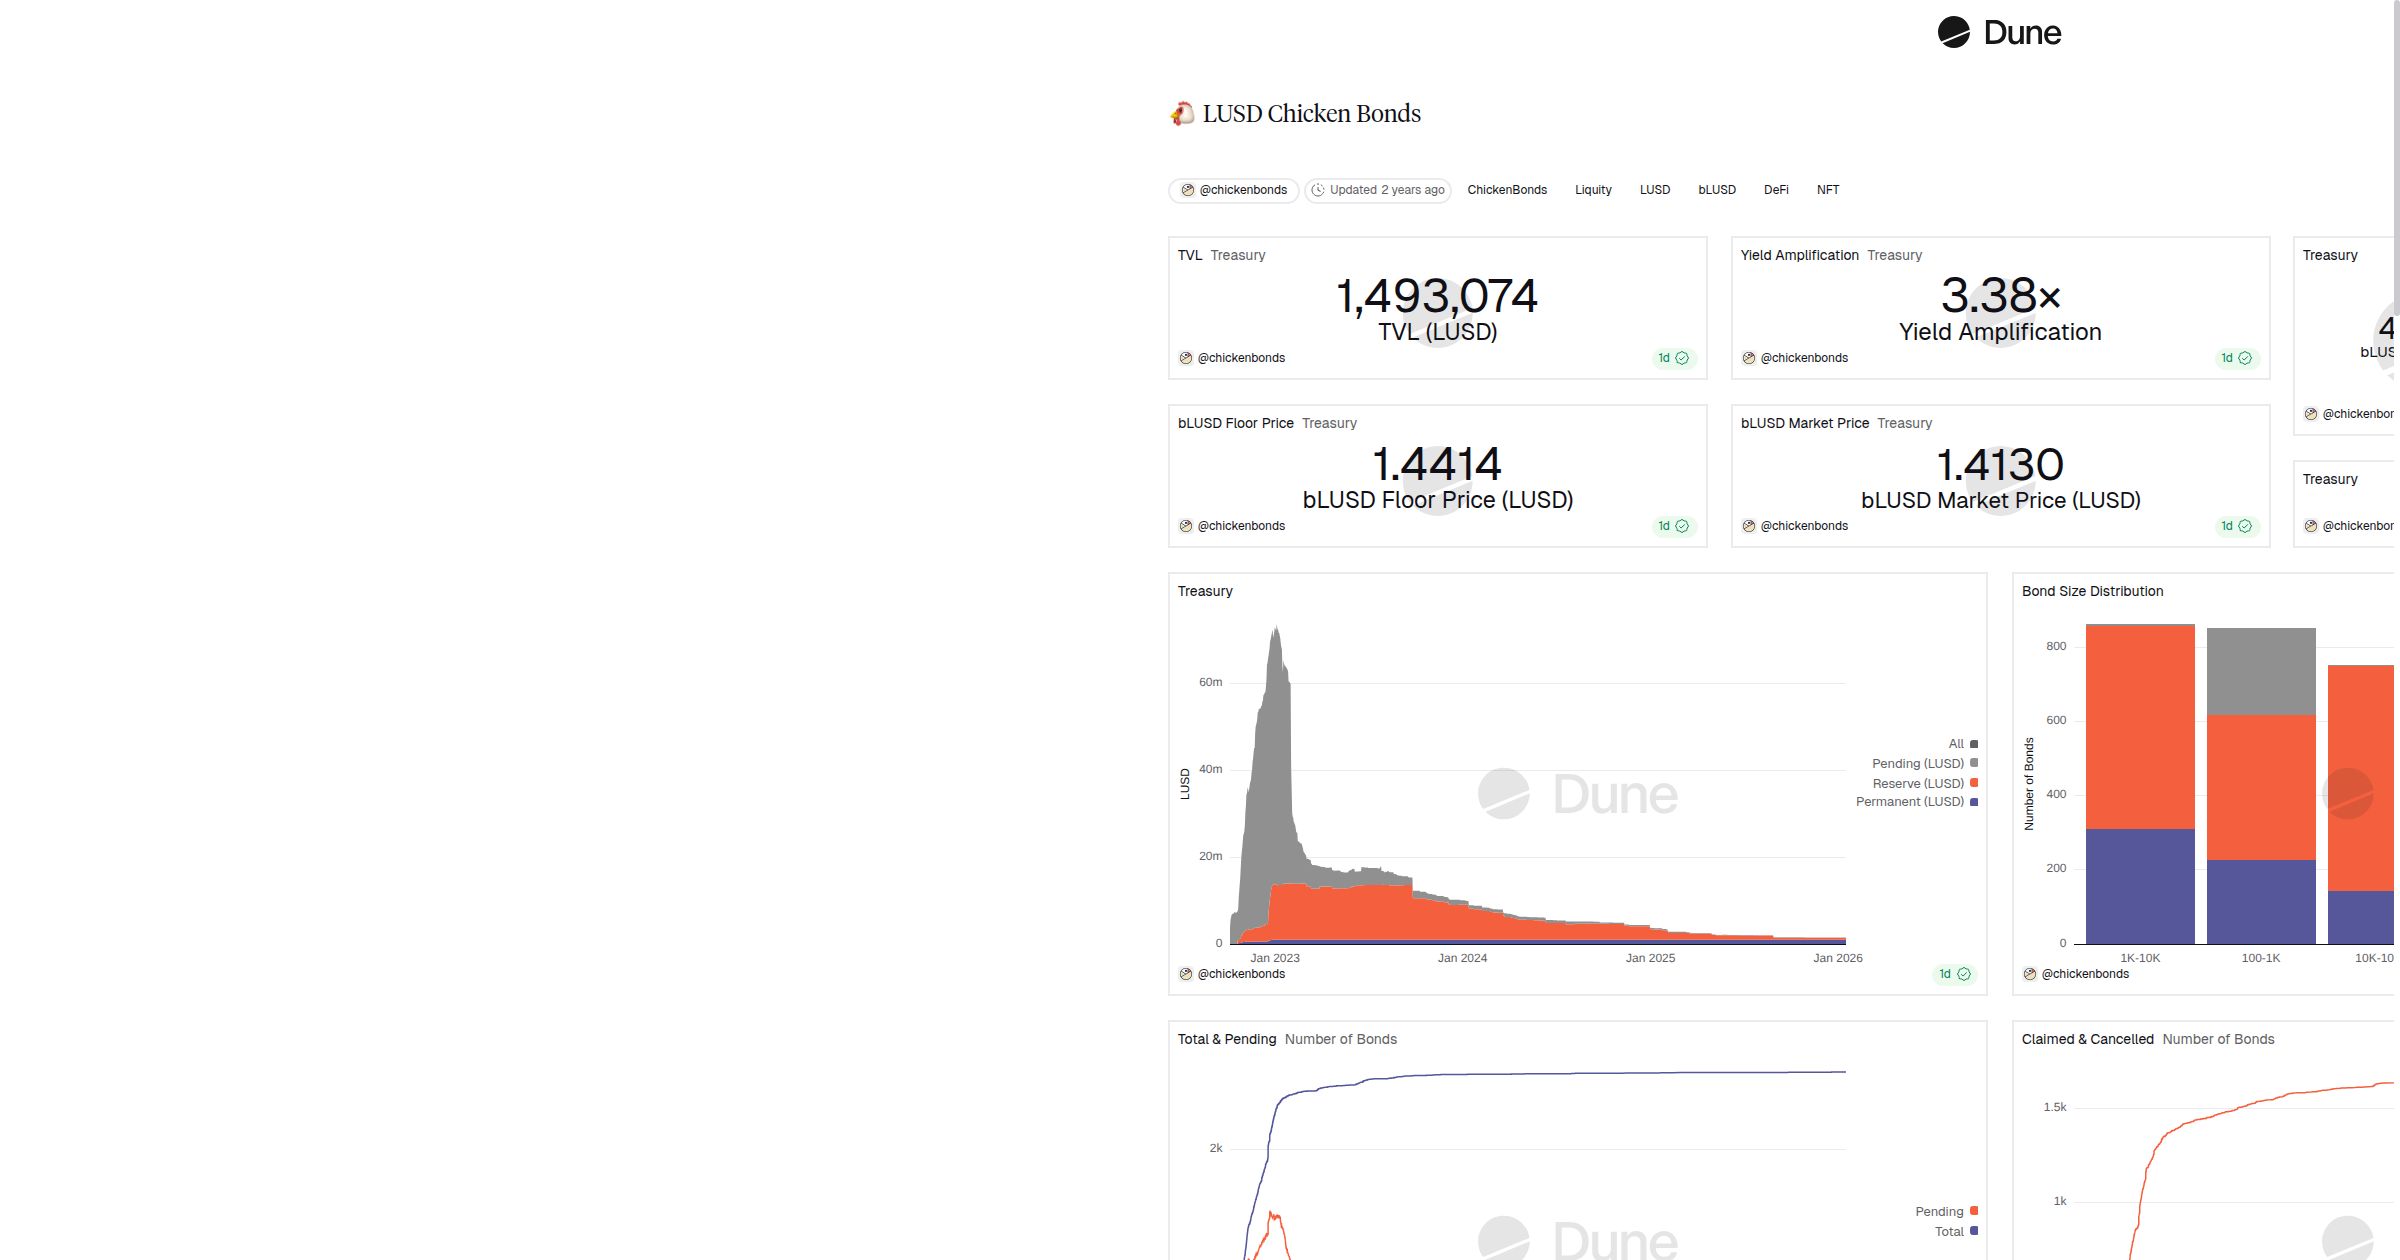Click the Total legend swatch in bonds chart

1973,1231
